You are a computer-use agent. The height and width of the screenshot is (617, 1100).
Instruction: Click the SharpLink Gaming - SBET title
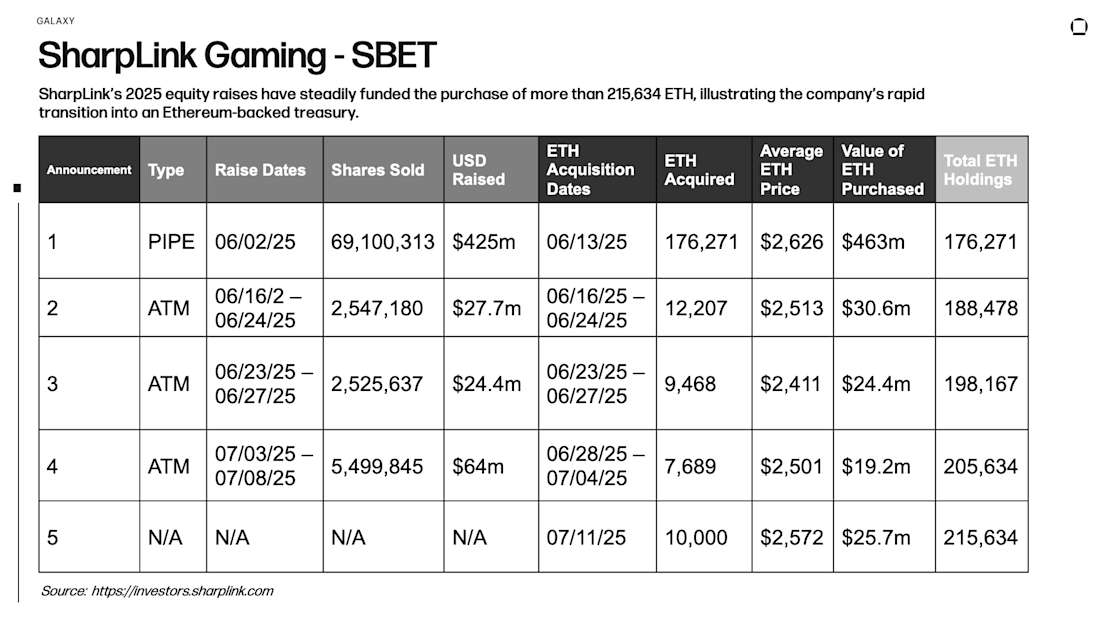tap(237, 55)
